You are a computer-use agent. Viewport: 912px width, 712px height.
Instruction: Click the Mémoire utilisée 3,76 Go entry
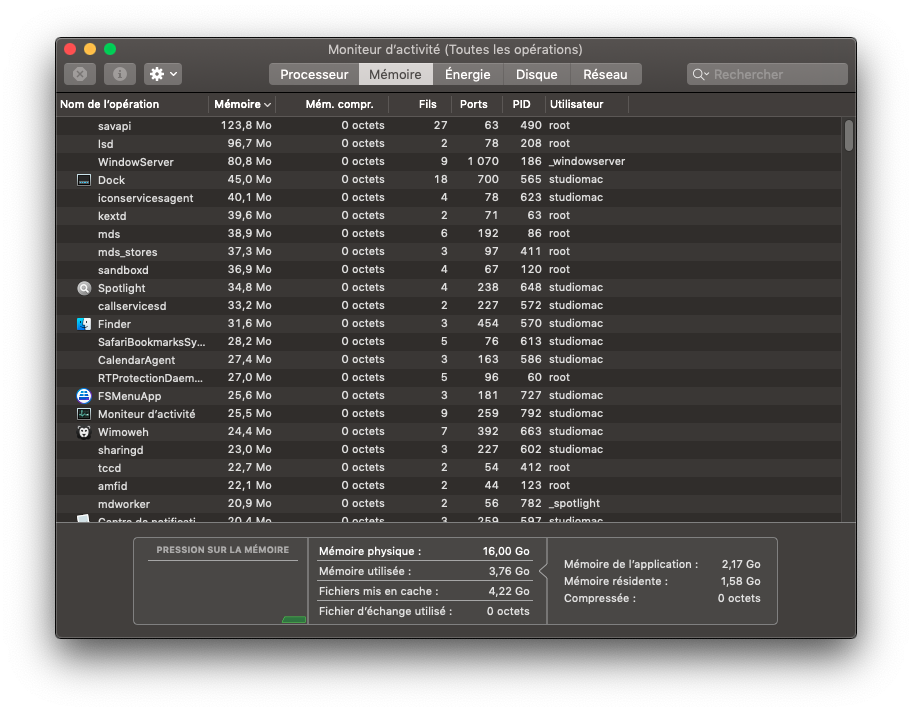(x=424, y=572)
